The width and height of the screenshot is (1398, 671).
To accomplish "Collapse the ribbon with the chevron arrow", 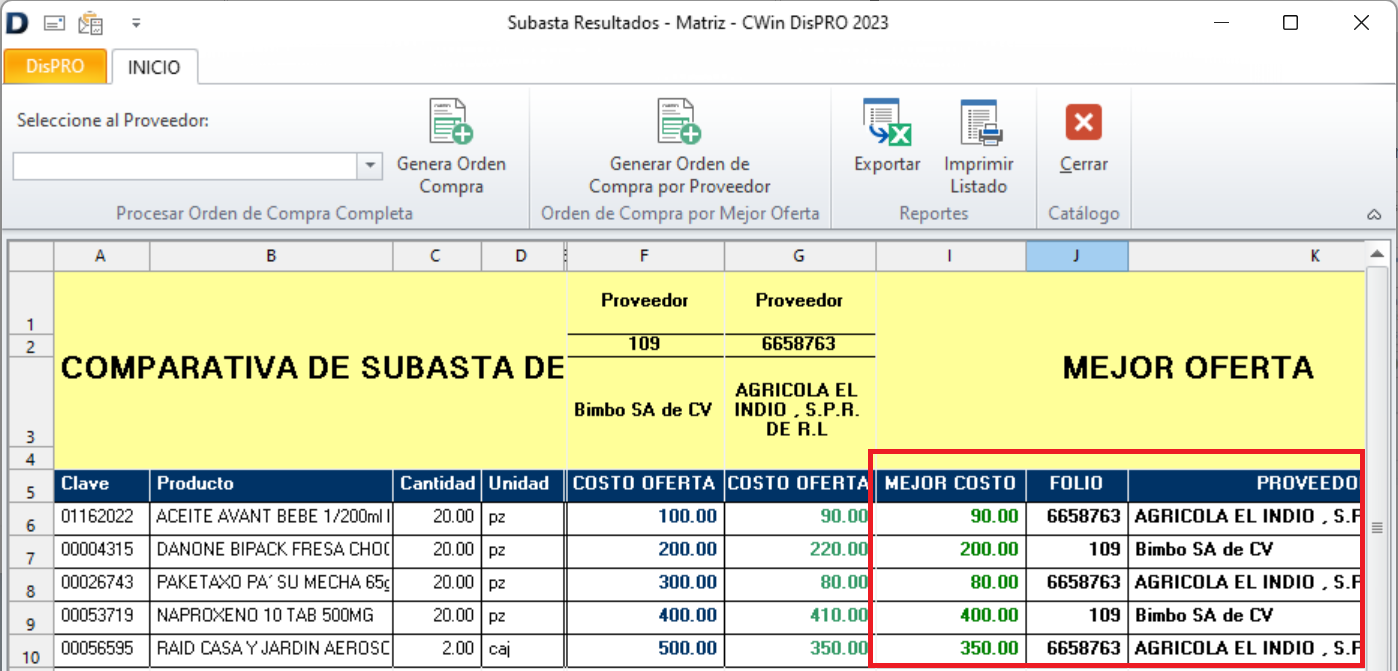I will (1375, 213).
